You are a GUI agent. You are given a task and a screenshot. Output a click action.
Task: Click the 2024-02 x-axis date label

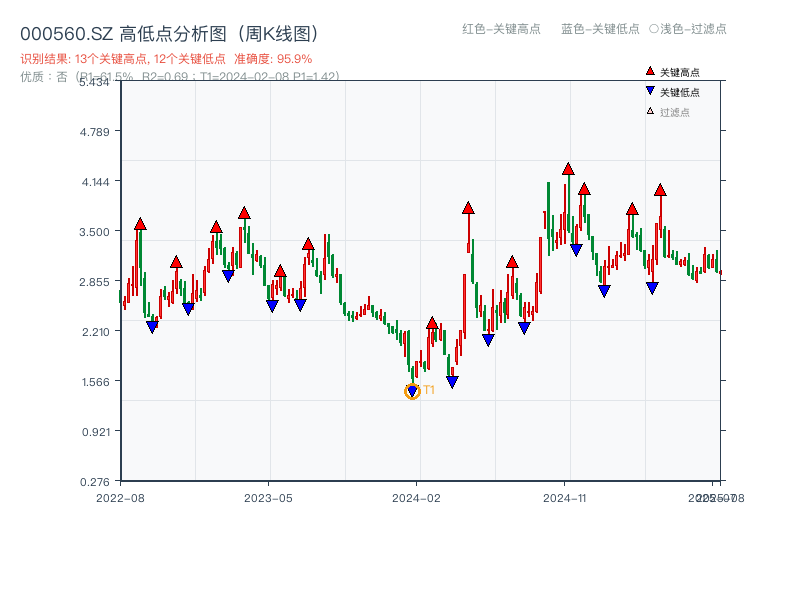(x=416, y=498)
